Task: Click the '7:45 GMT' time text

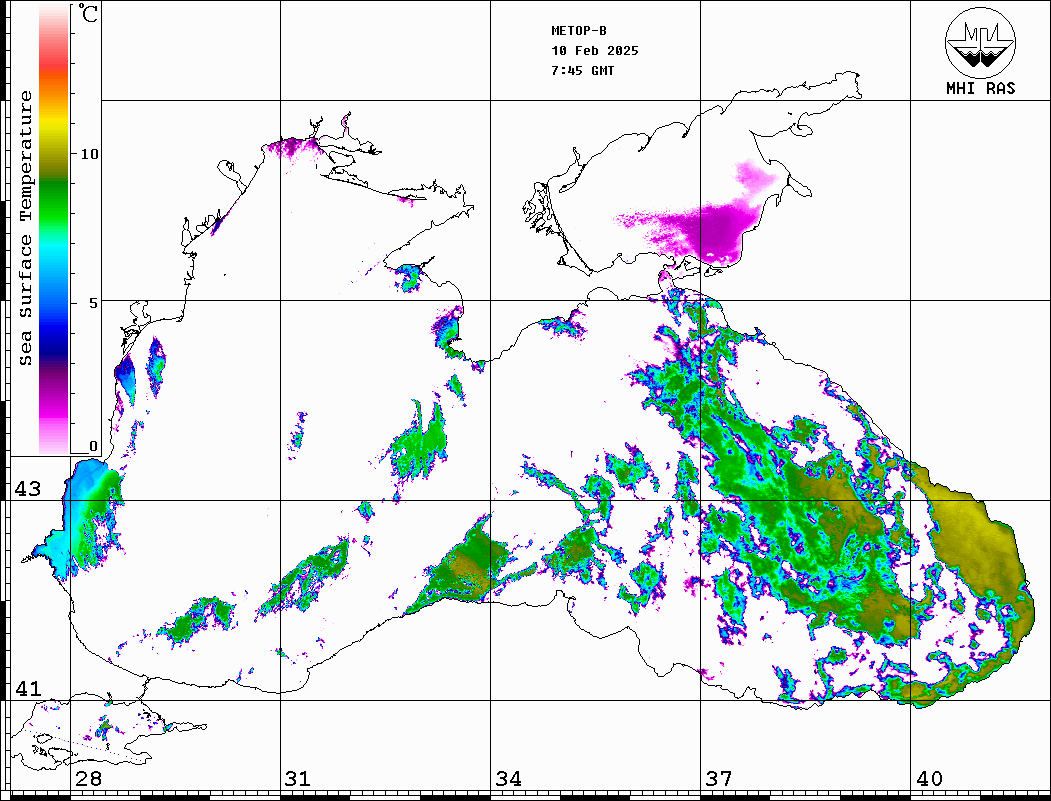Action: [x=582, y=70]
